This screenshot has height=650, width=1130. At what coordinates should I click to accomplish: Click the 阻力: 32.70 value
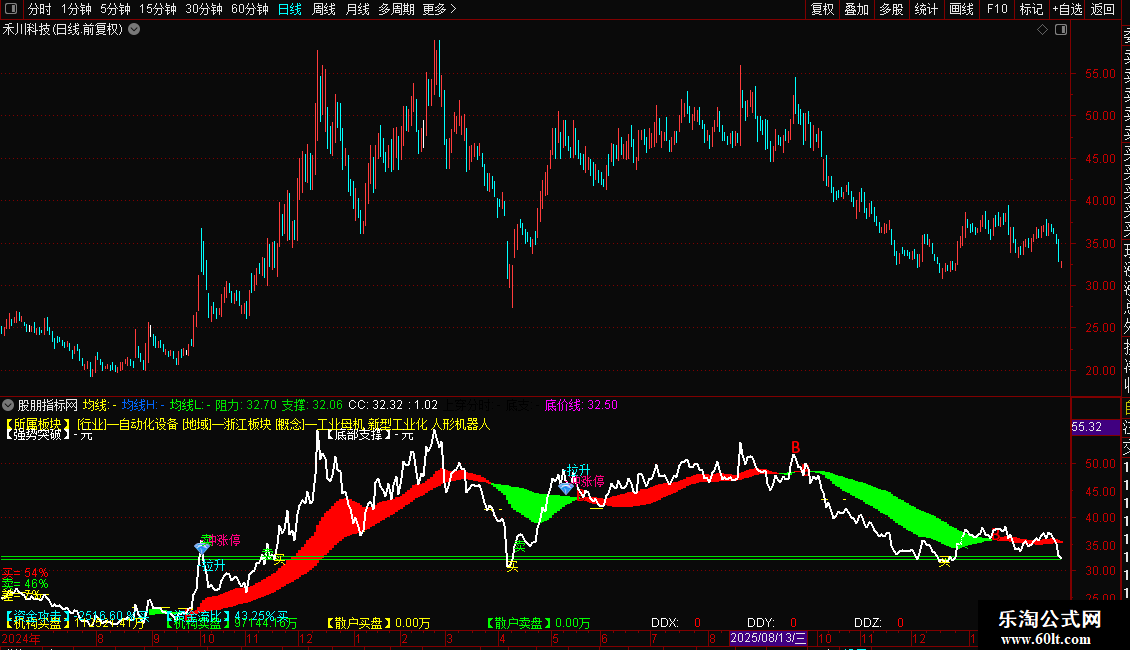[x=246, y=405]
